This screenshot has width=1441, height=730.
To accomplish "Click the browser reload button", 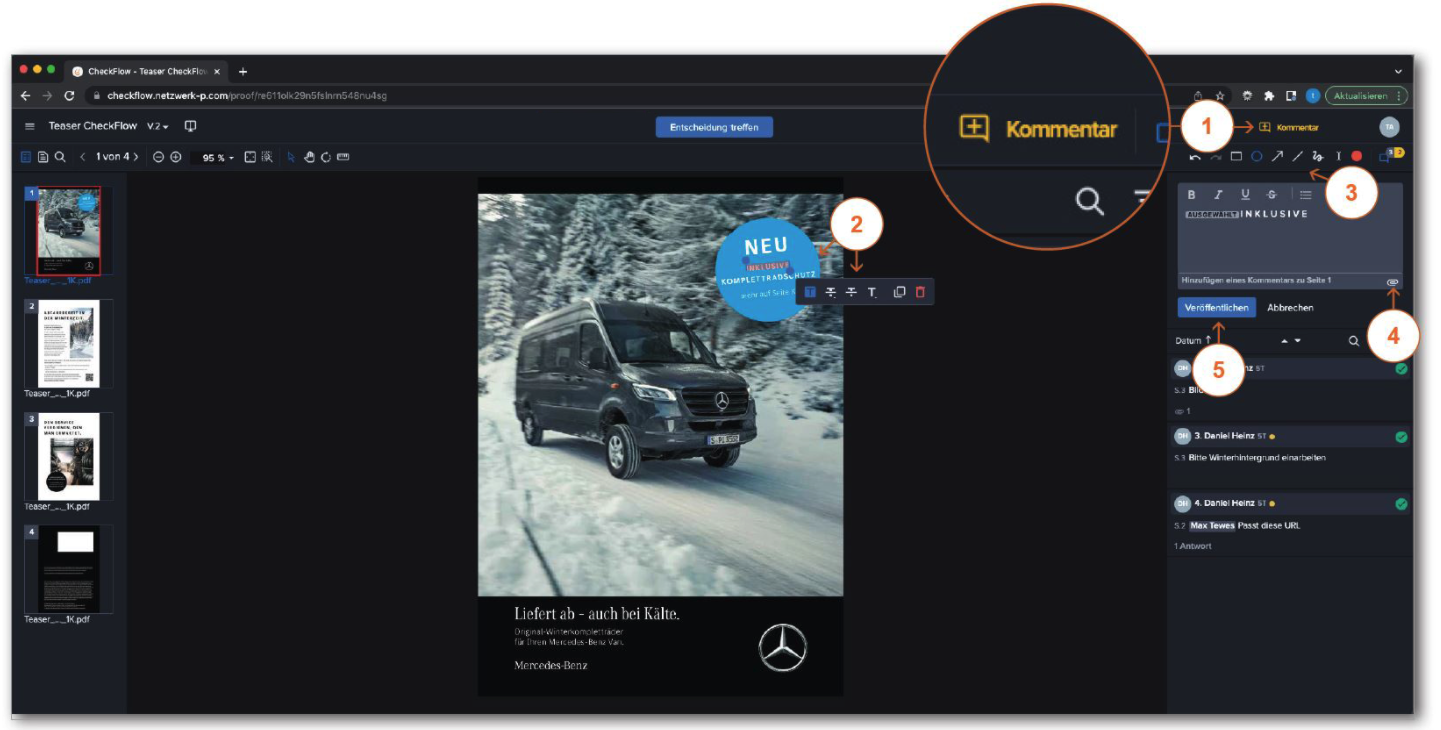I will tap(69, 96).
